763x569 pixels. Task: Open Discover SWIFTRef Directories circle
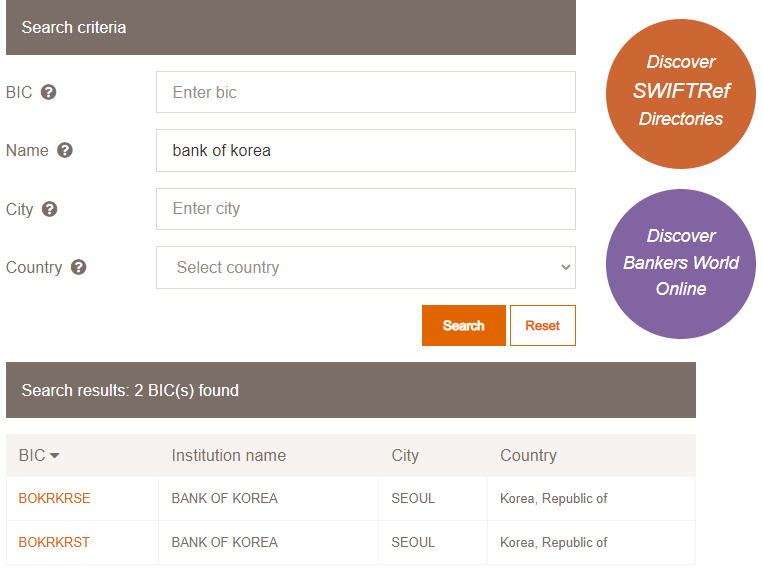681,94
